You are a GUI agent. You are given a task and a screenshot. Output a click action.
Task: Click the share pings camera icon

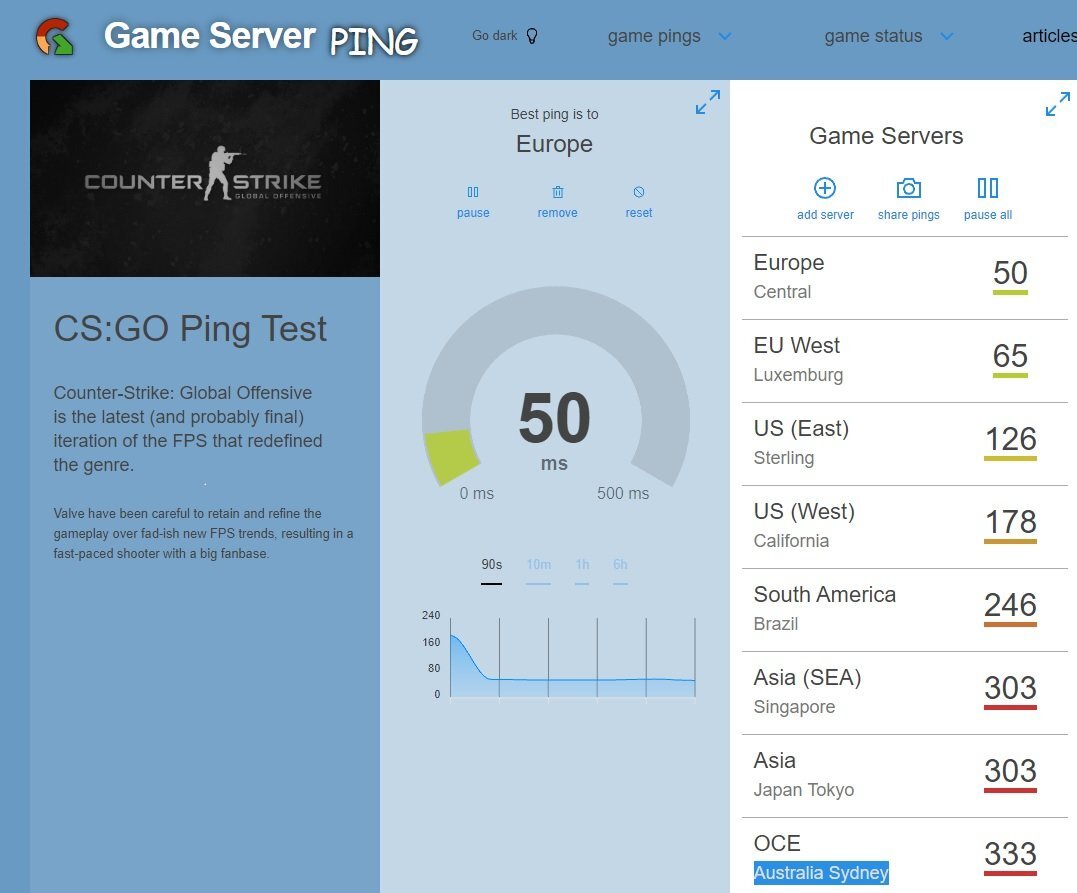pyautogui.click(x=909, y=188)
